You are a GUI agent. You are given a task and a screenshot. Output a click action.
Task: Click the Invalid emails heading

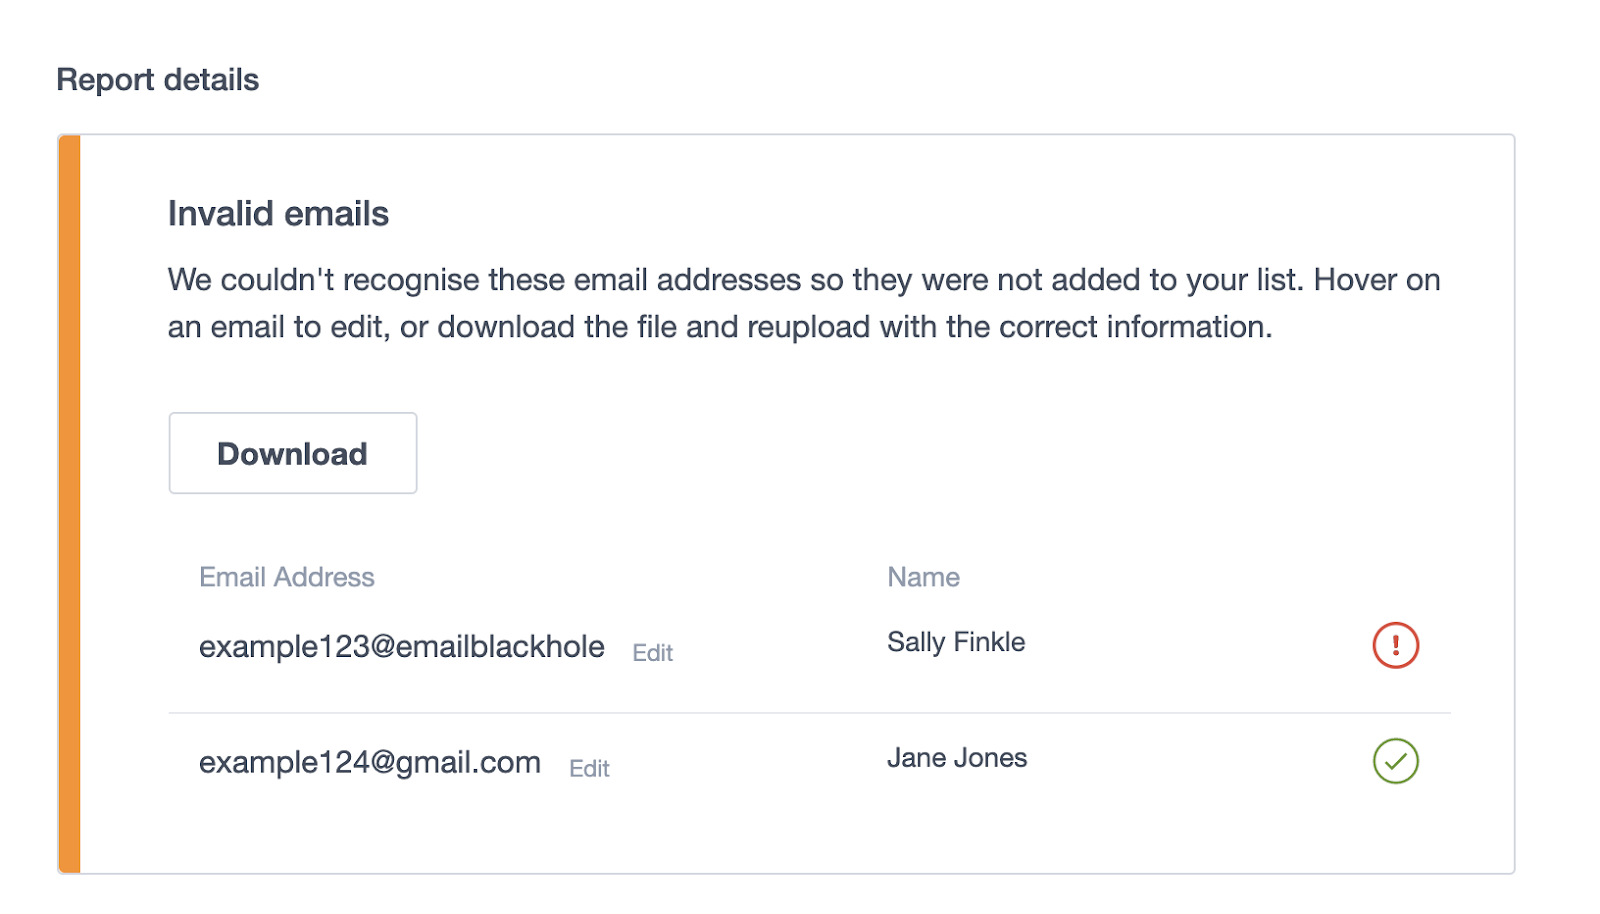coord(278,214)
